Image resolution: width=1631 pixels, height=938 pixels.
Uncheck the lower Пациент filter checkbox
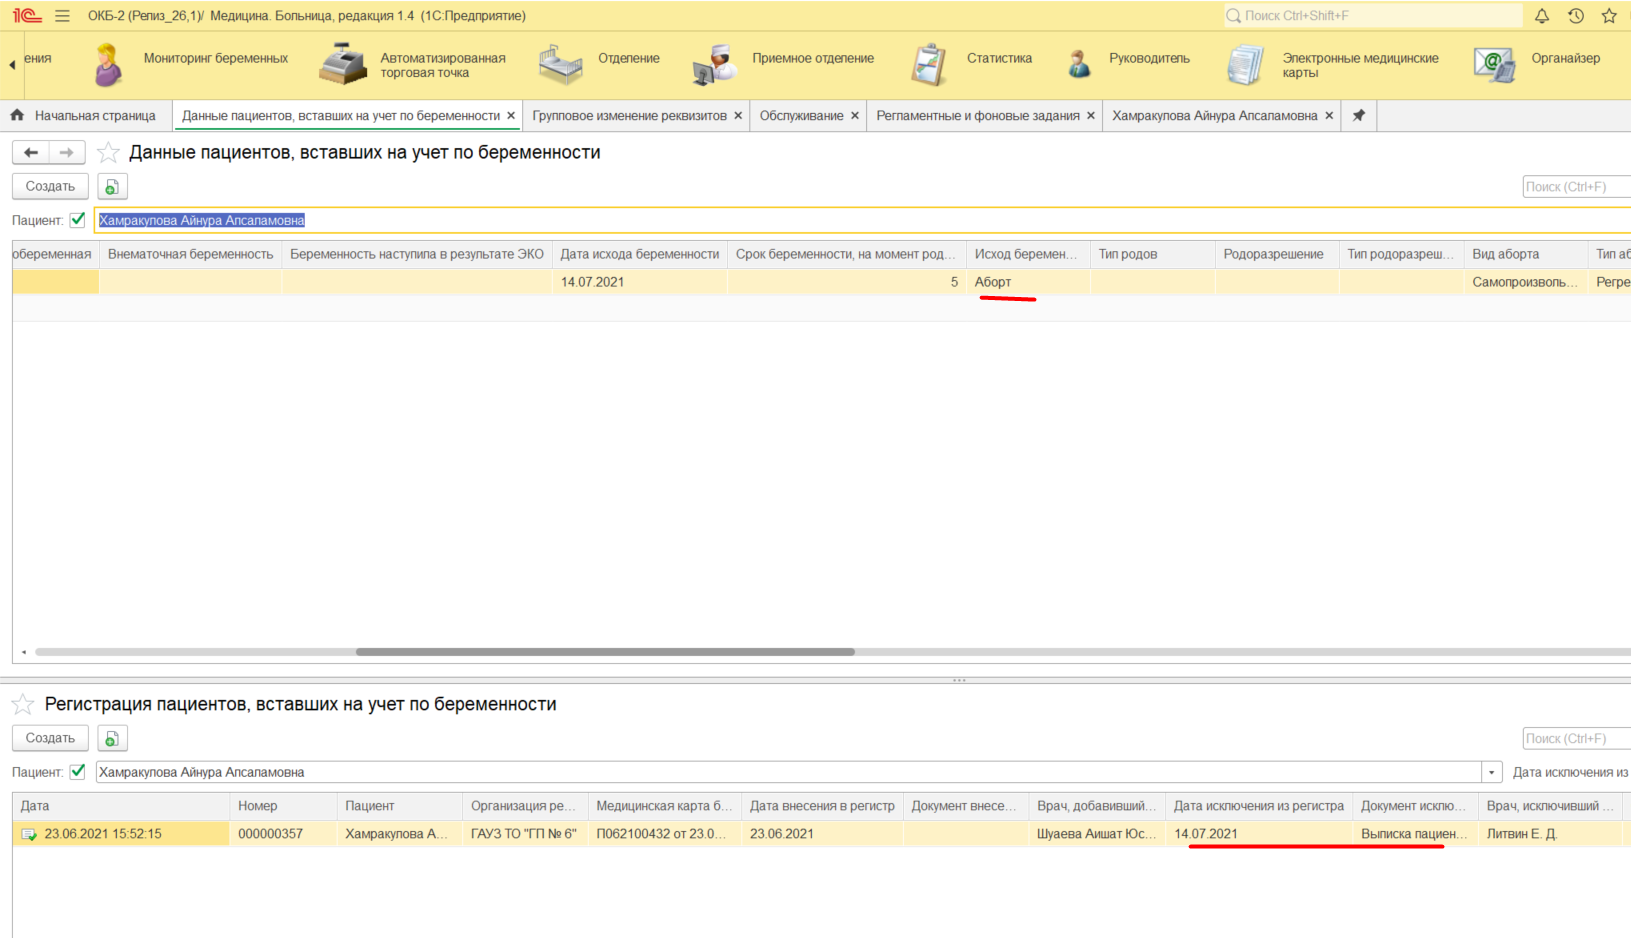click(x=78, y=772)
